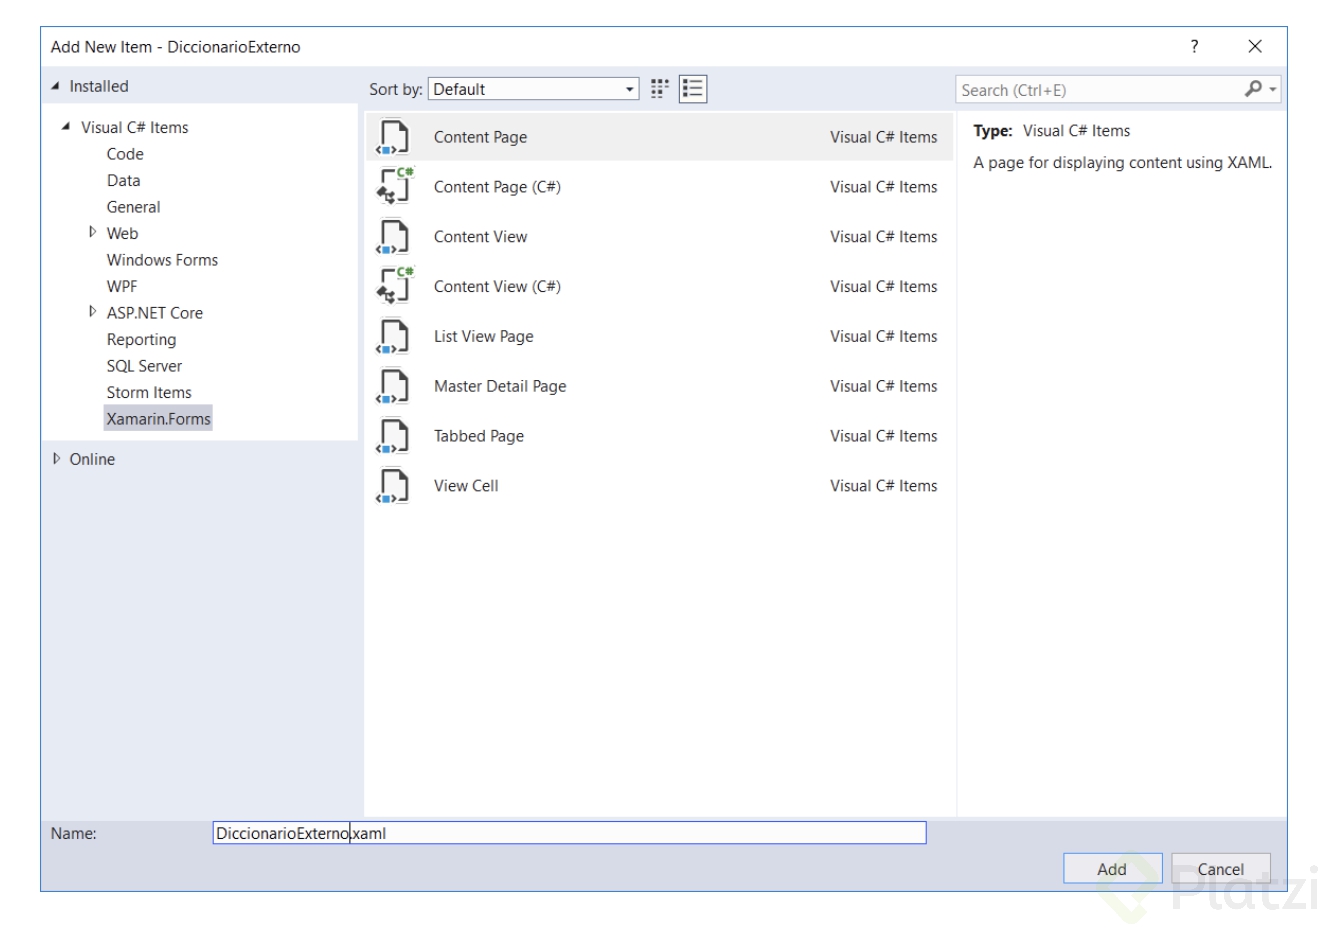The height and width of the screenshot is (934, 1332).
Task: Click the View Cell template icon
Action: [x=393, y=486]
